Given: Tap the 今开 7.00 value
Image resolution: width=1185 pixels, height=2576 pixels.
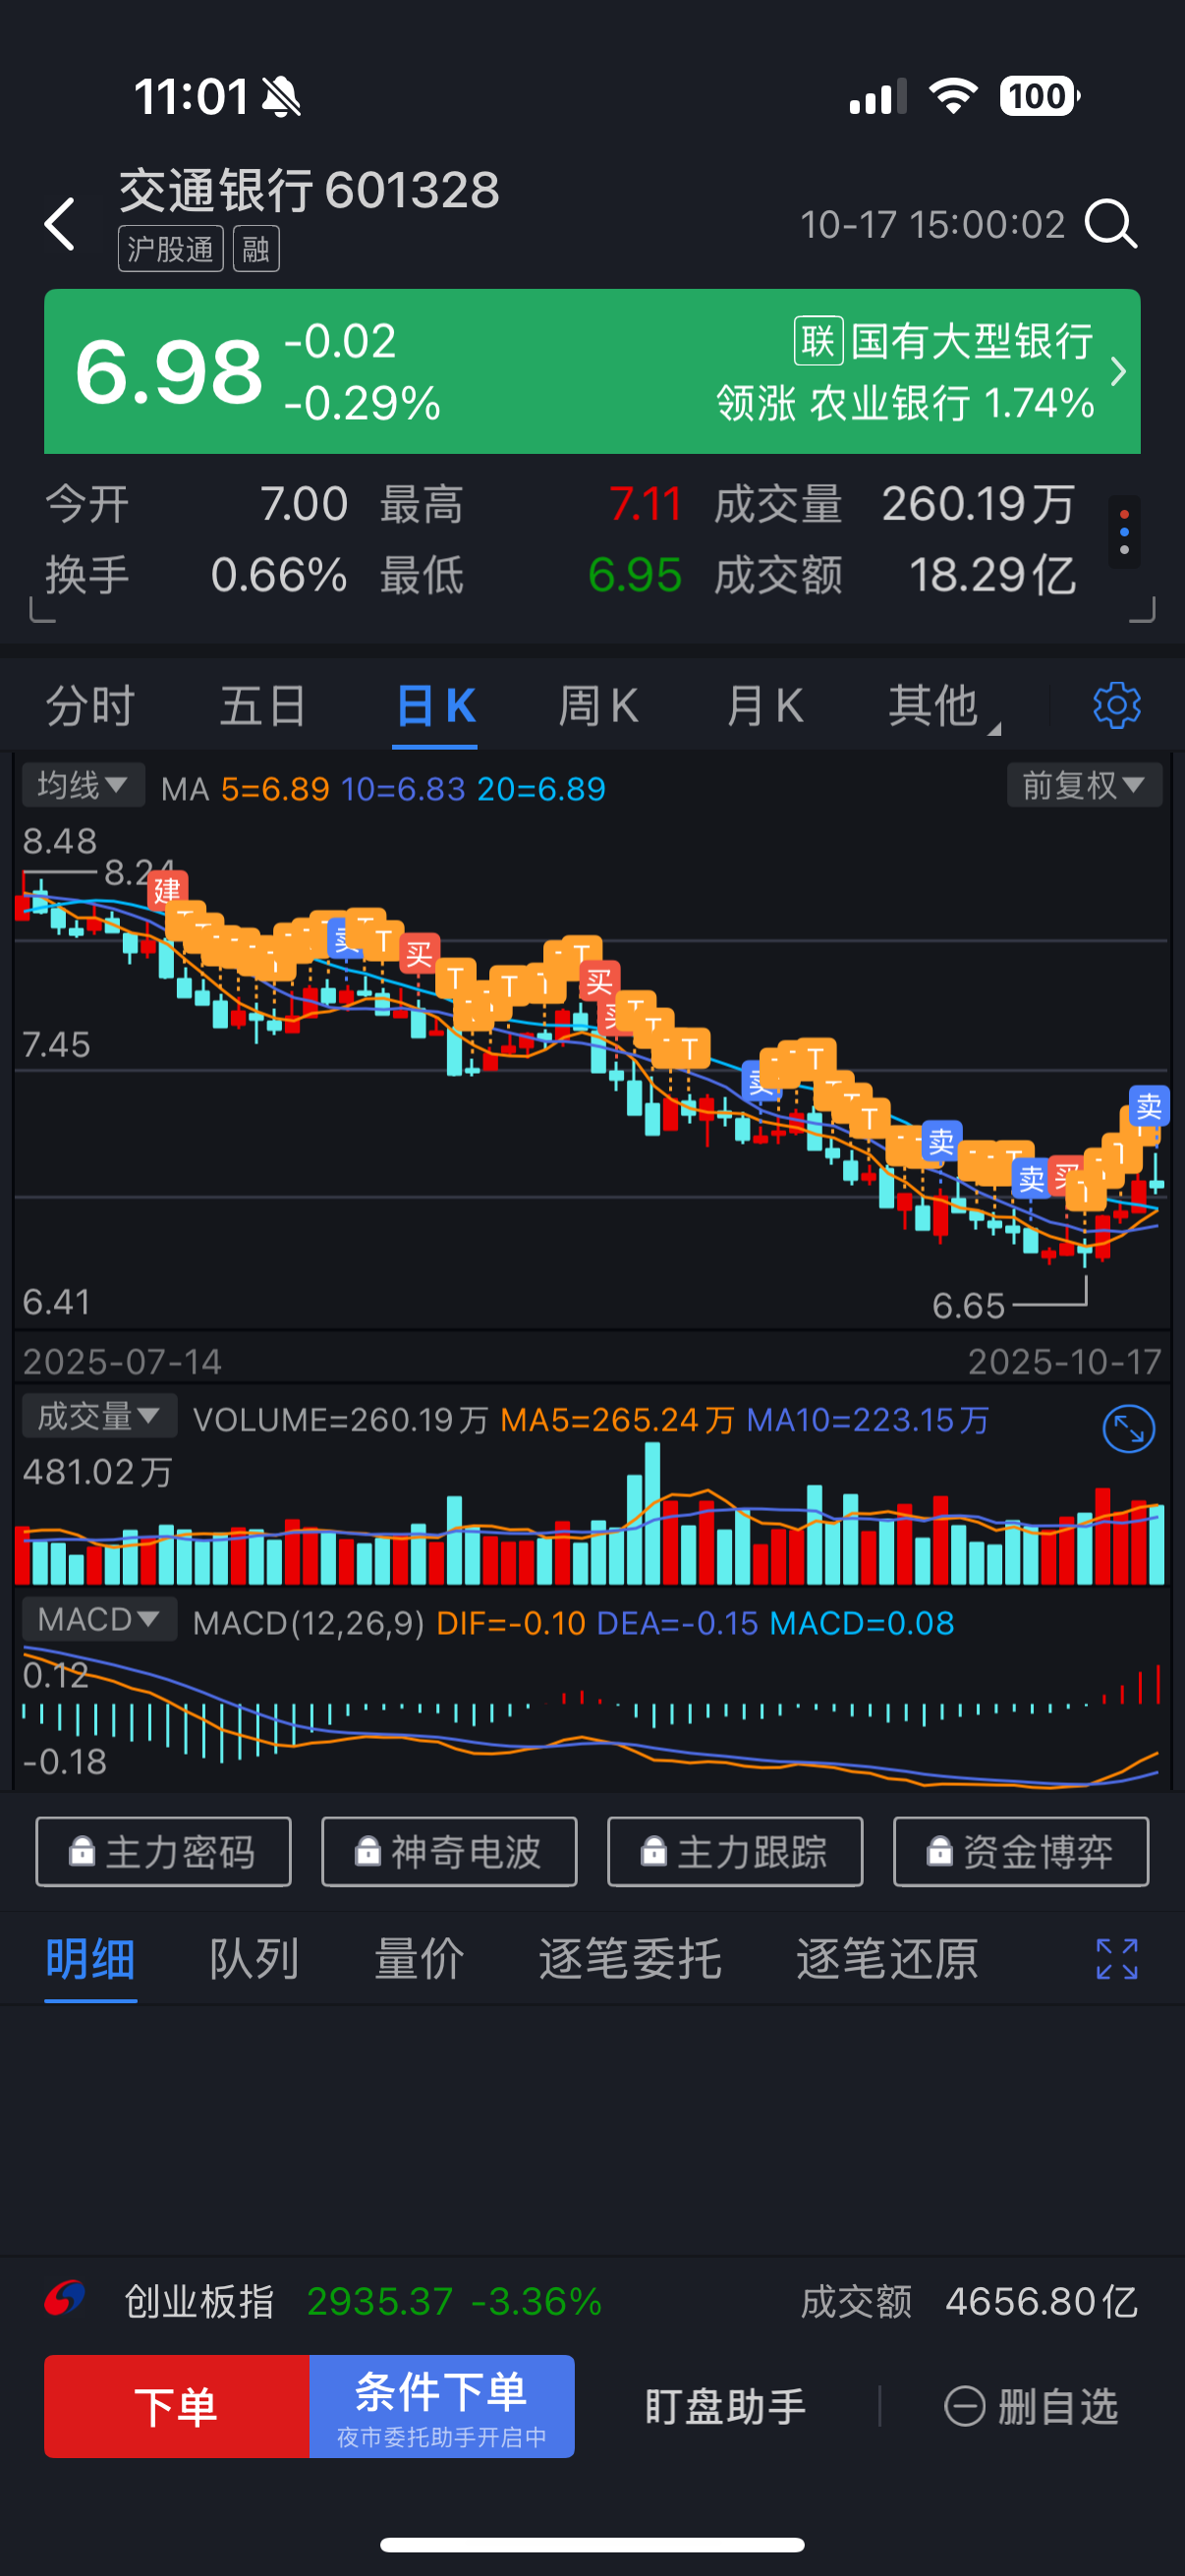Looking at the screenshot, I should pyautogui.click(x=303, y=503).
